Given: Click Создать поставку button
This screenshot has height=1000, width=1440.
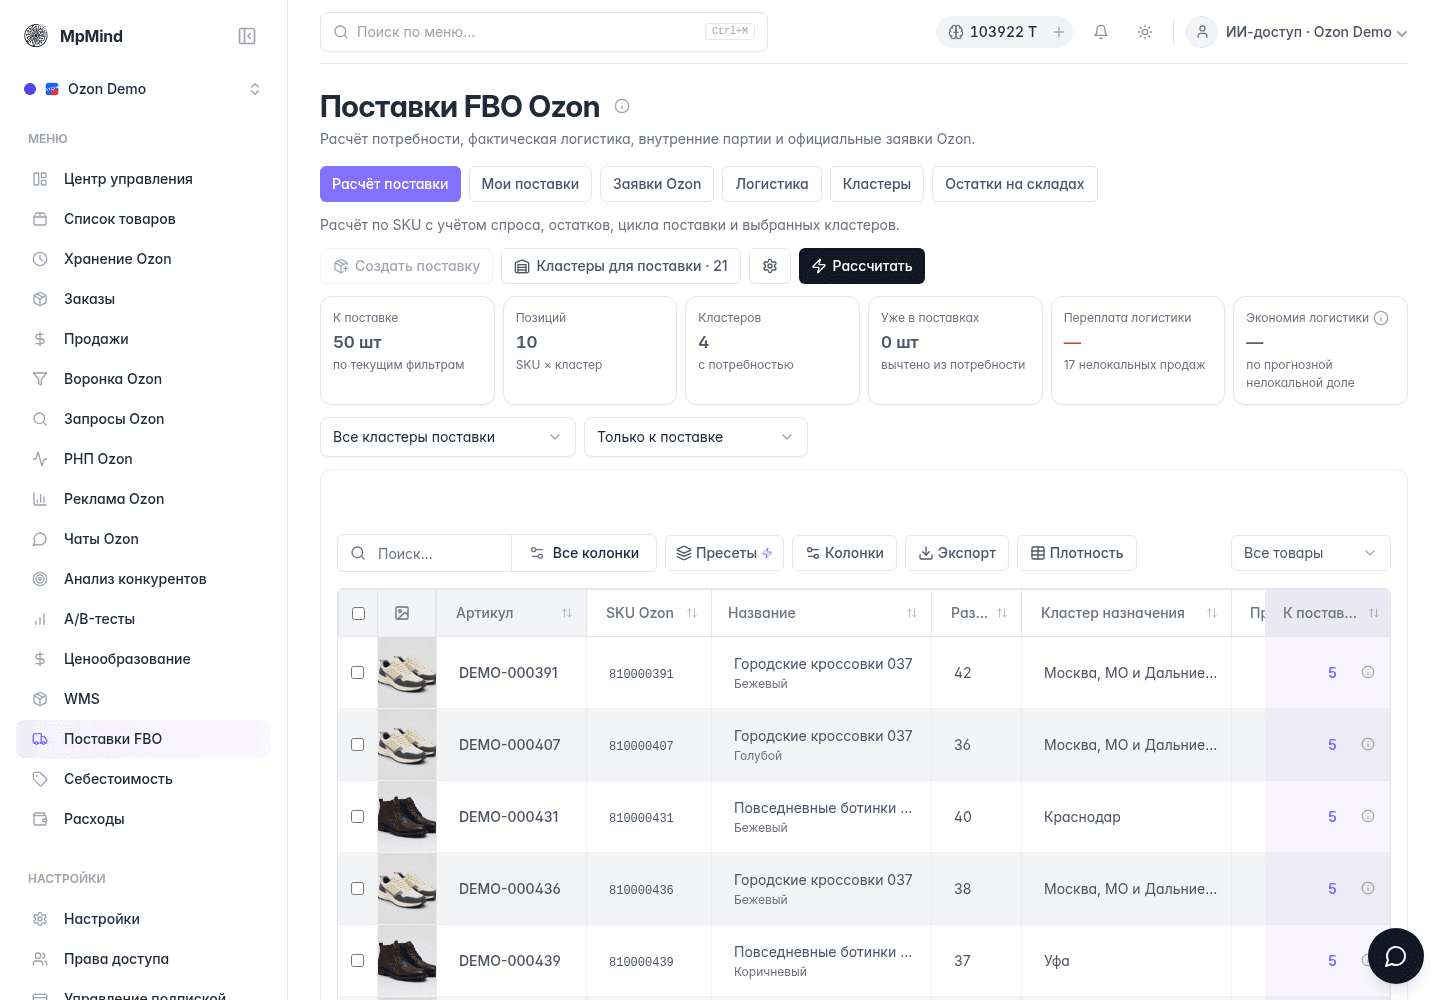Looking at the screenshot, I should tap(406, 266).
